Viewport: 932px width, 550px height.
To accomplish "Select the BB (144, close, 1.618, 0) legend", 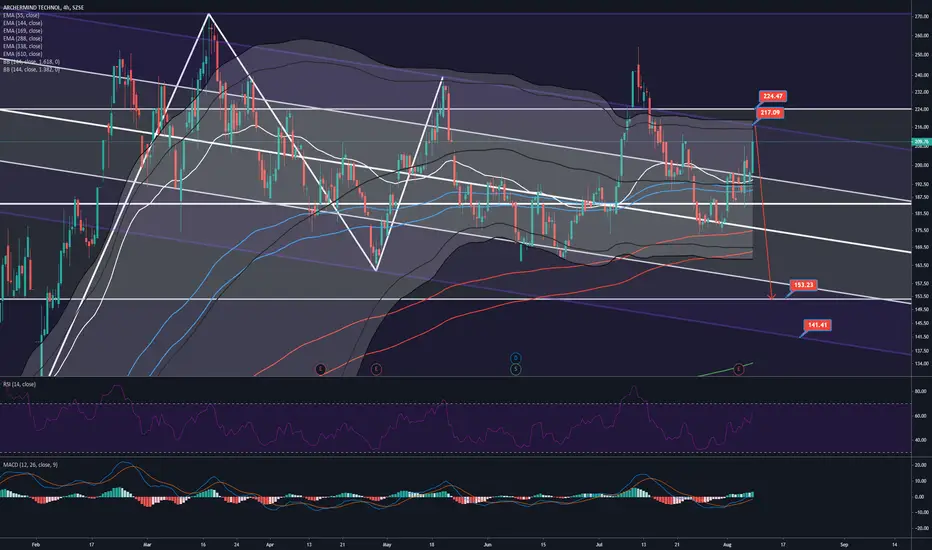I will coord(31,62).
